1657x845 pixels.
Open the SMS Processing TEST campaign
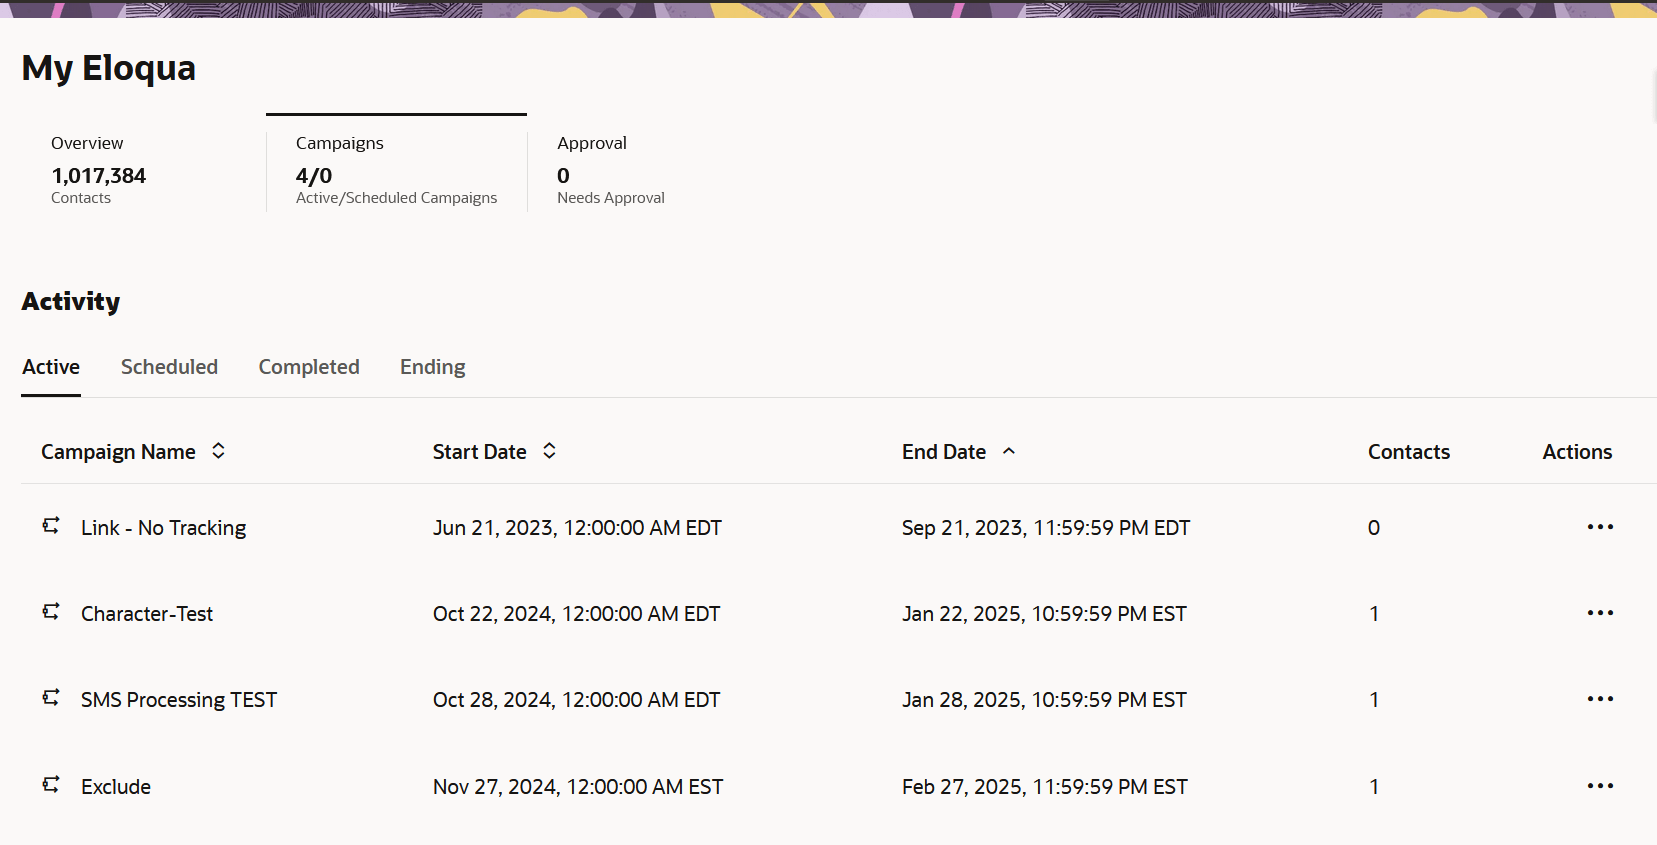179,700
